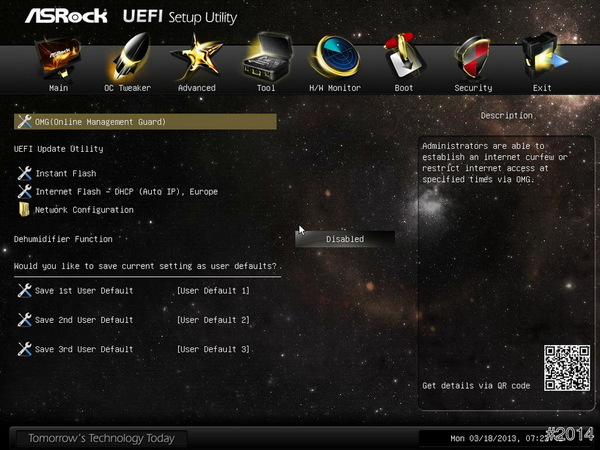The width and height of the screenshot is (600, 450).
Task: Click the H/W Monitor radar icon
Action: point(335,57)
